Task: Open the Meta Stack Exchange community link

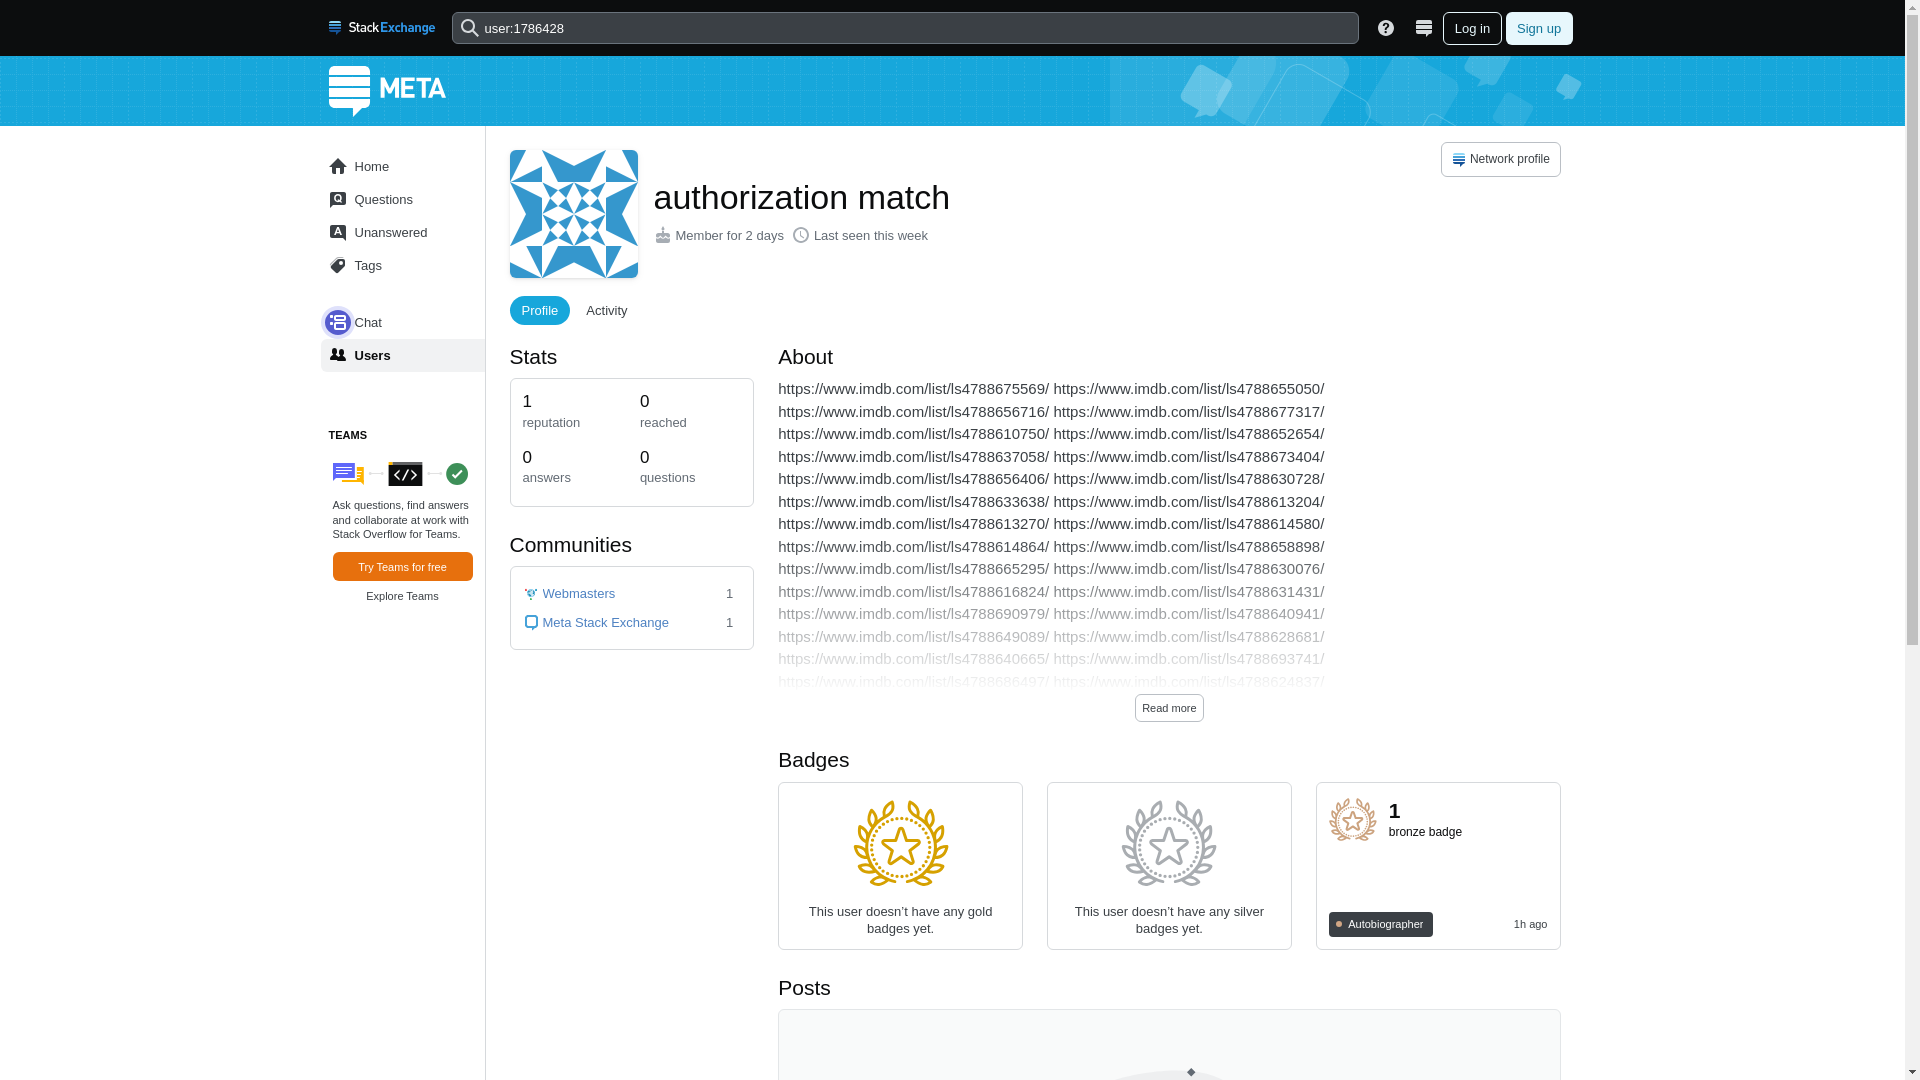Action: pos(605,623)
